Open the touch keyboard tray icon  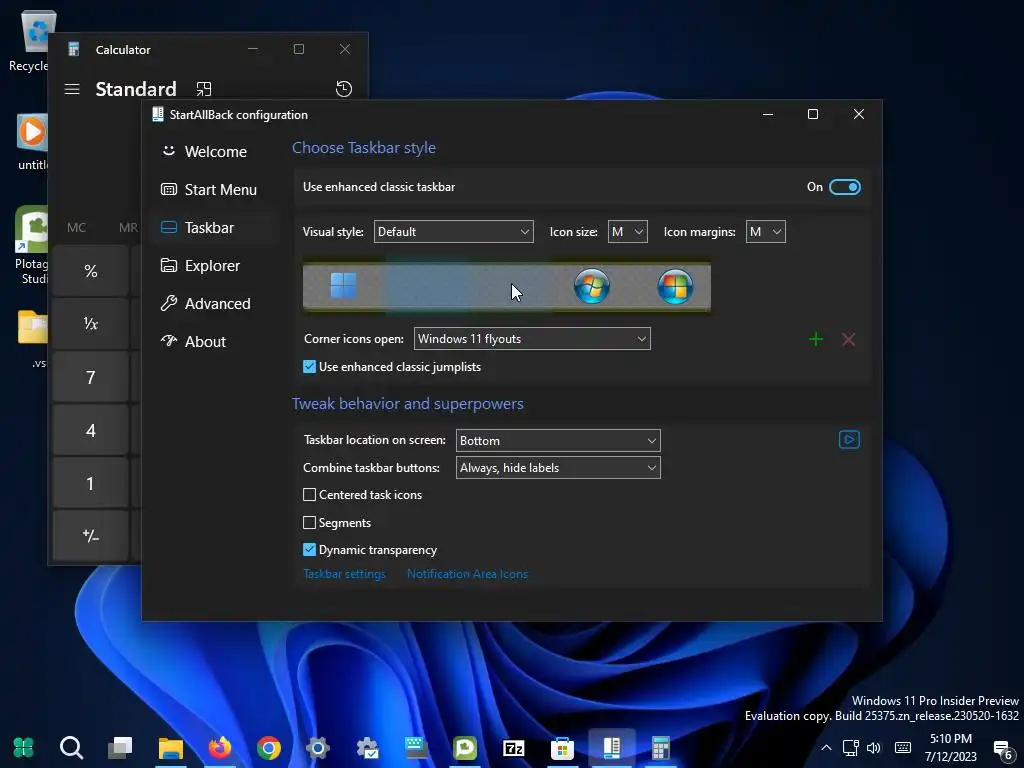point(903,748)
